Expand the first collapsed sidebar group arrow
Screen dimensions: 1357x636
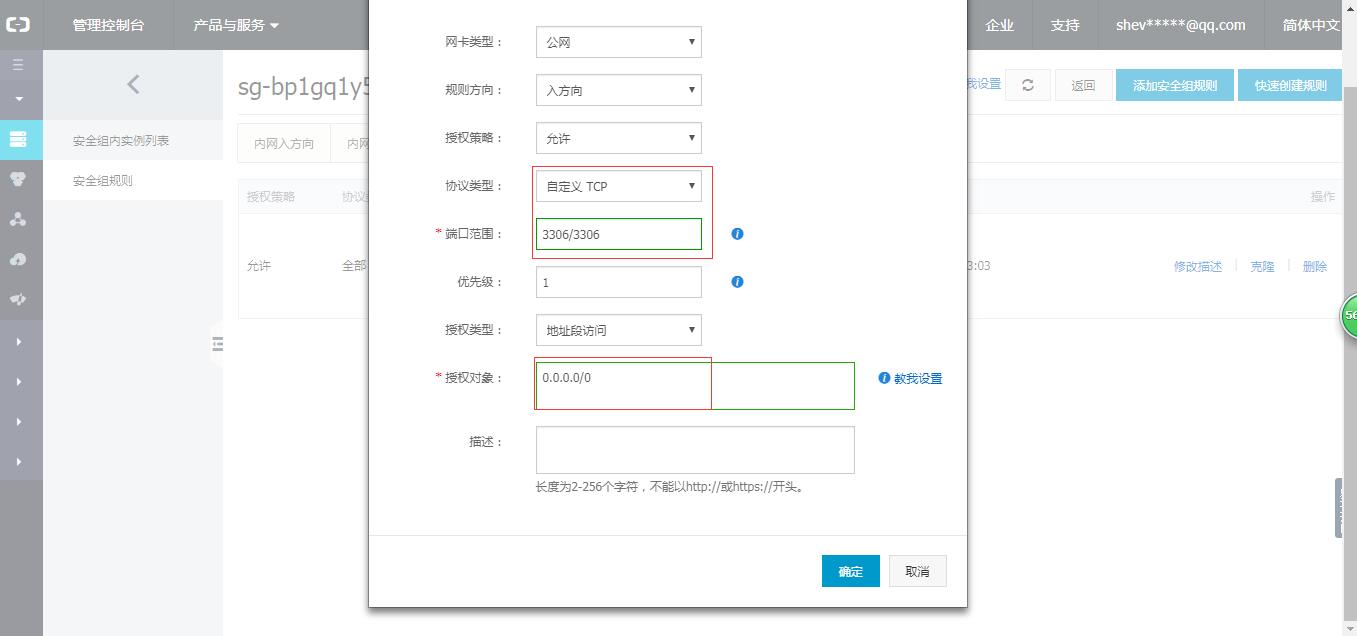click(x=19, y=342)
